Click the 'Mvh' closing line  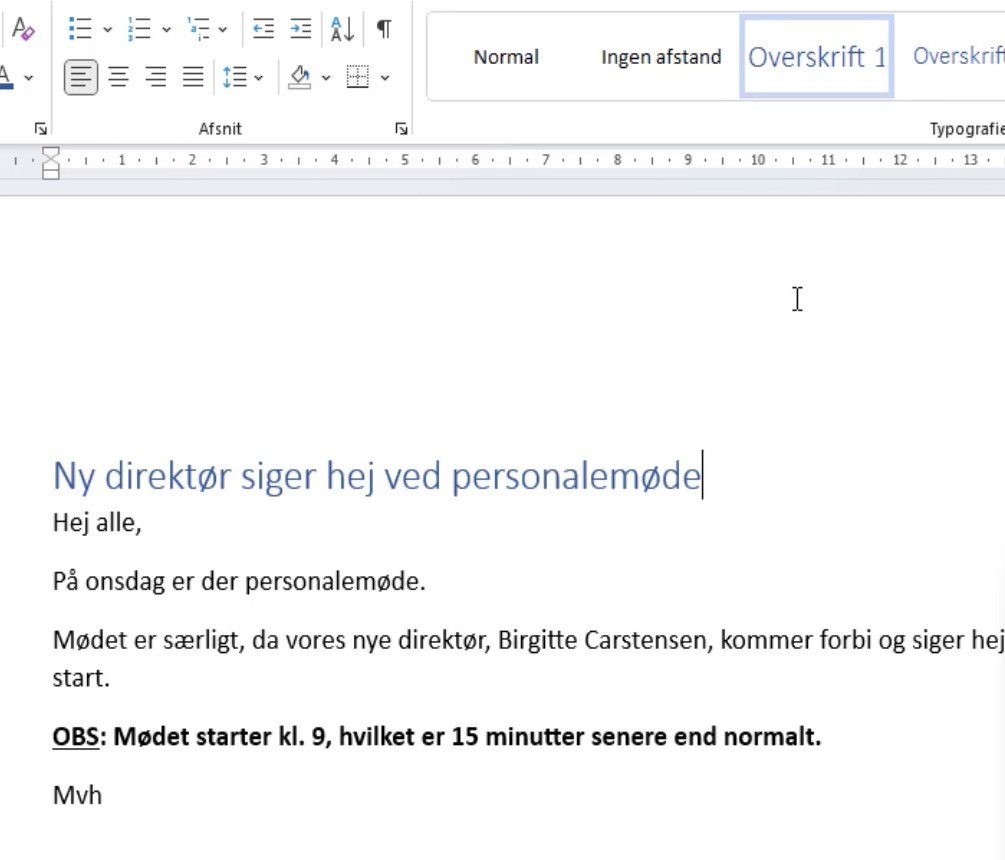click(x=77, y=795)
